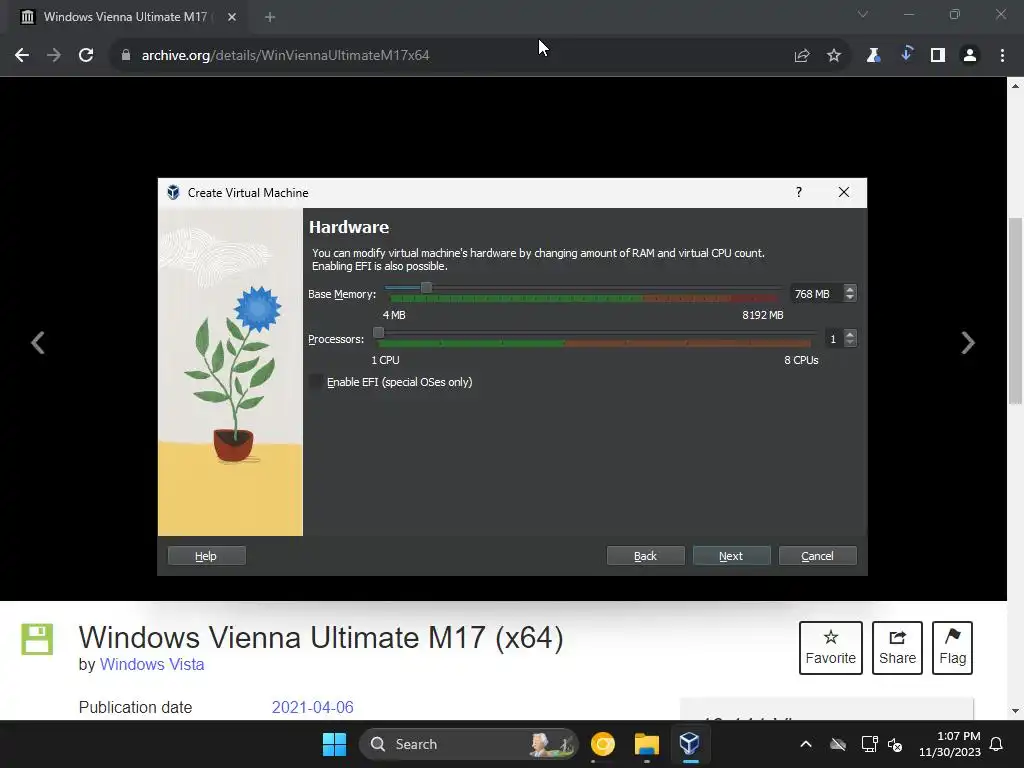This screenshot has width=1024, height=768.
Task: Open the Windows Vista uploader link
Action: (x=152, y=664)
